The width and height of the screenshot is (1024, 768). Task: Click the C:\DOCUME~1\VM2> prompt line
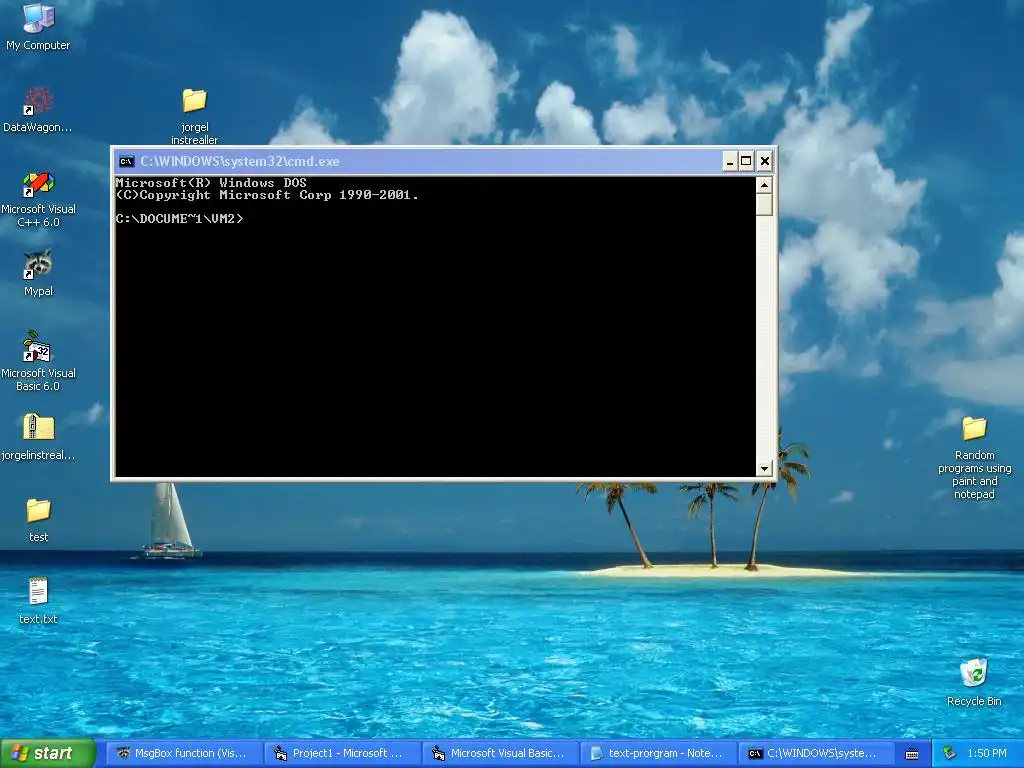pos(180,219)
